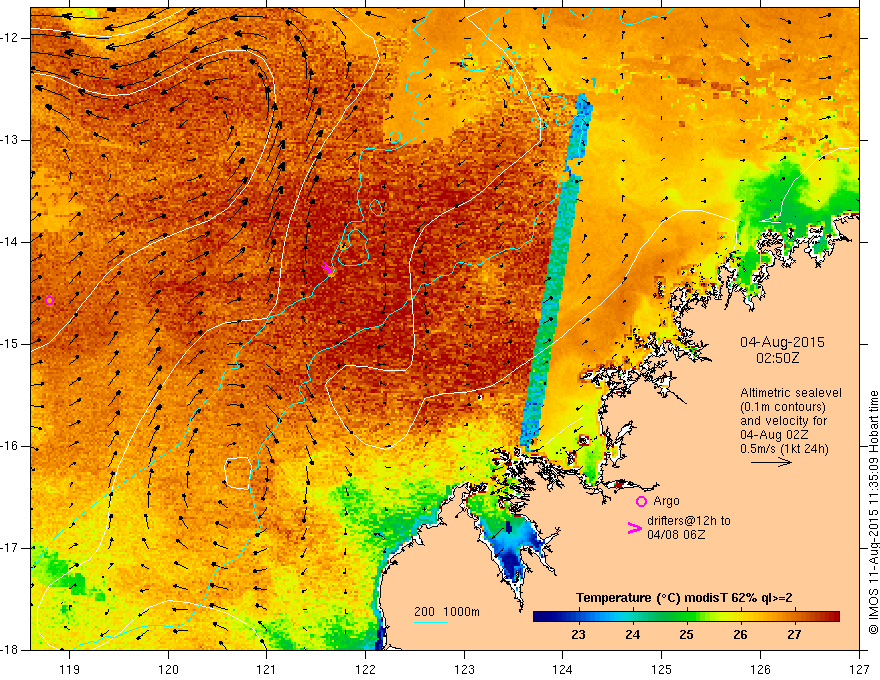Screen dimensions: 880x680
Task: Click the color bar value 27
Action: (x=794, y=635)
